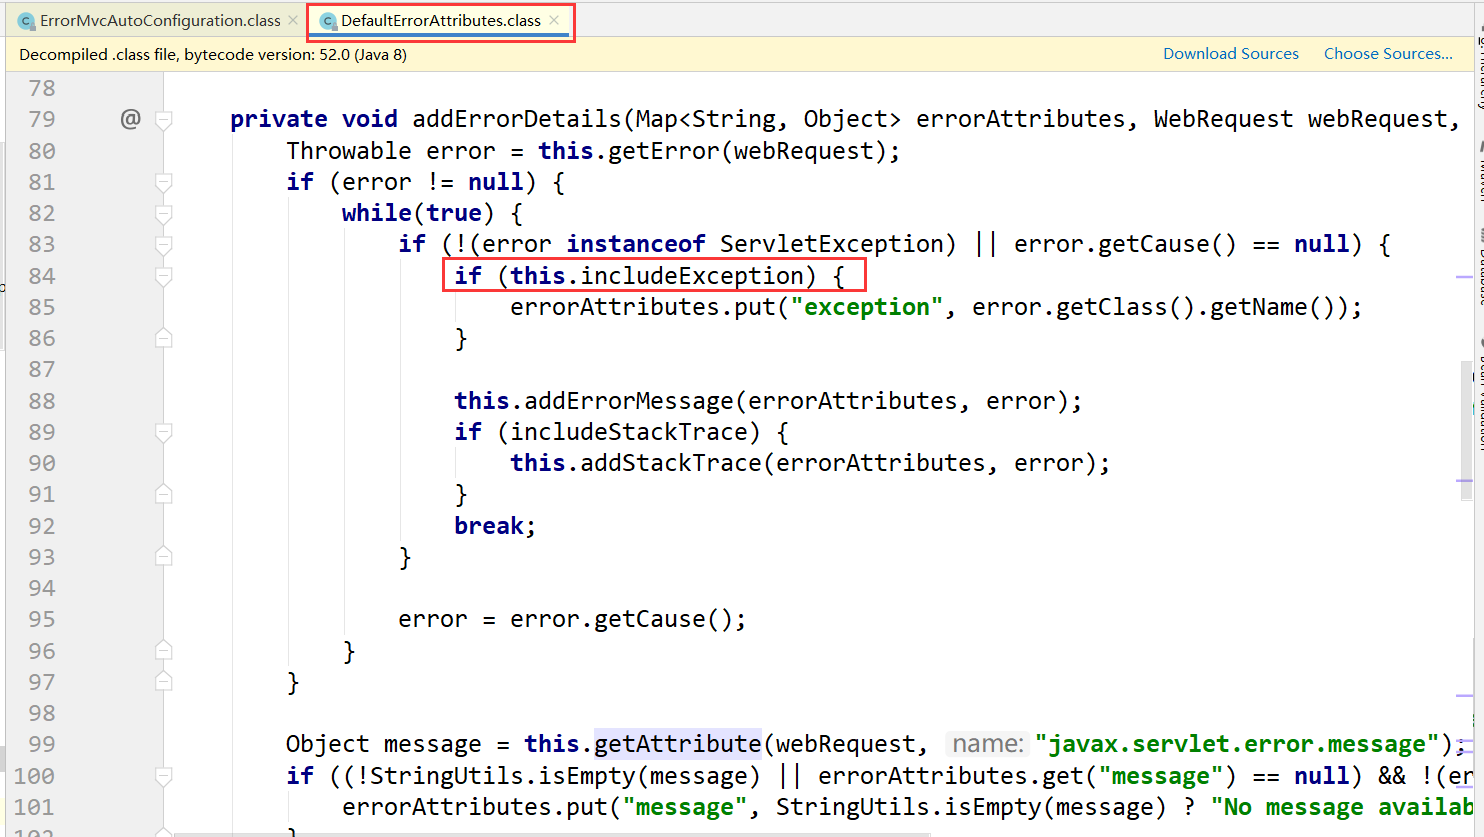Close the ErrorMvcAutoConfiguration.class tab
The height and width of the screenshot is (837, 1484).
coord(293,20)
